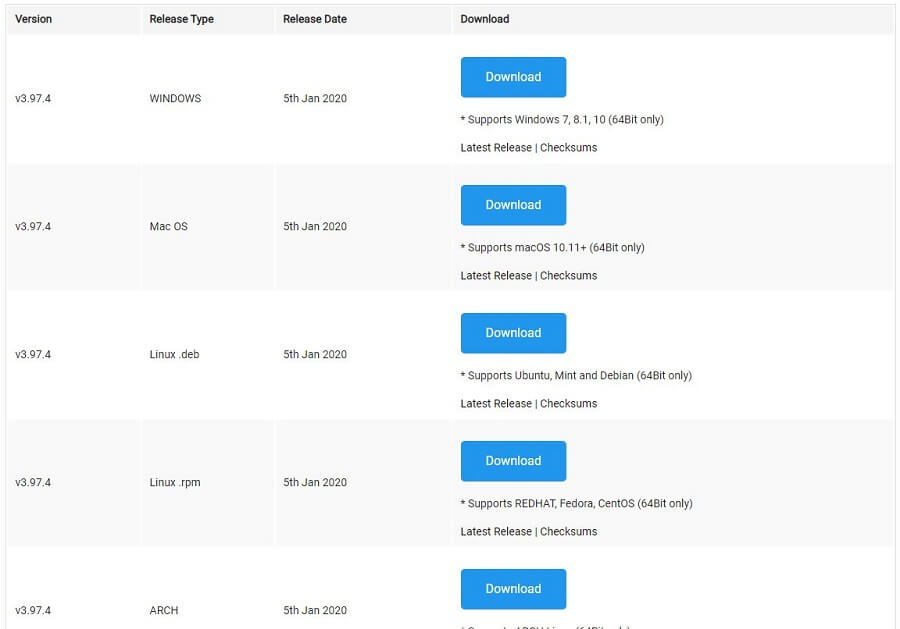The height and width of the screenshot is (629, 900).
Task: Click the Release Type column header
Action: [x=181, y=19]
